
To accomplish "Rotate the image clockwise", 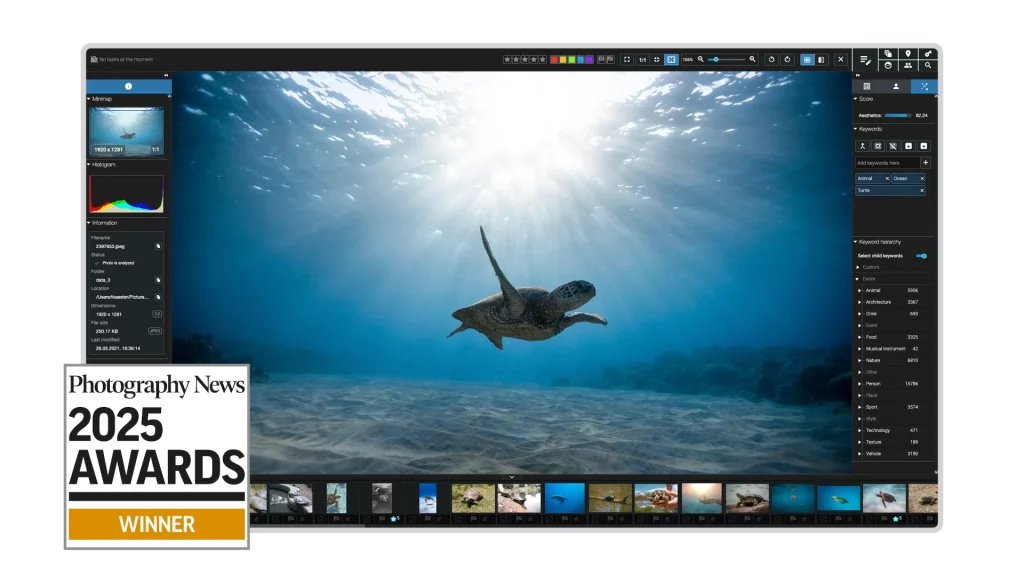I will pyautogui.click(x=787, y=59).
